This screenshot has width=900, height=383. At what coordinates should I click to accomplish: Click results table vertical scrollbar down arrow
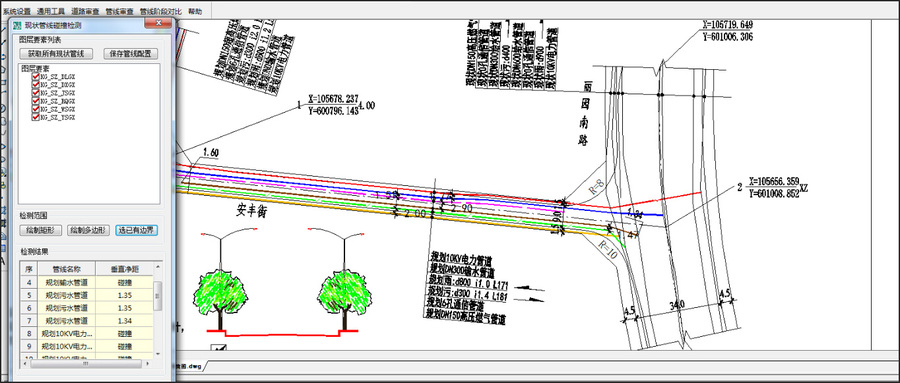tap(158, 354)
